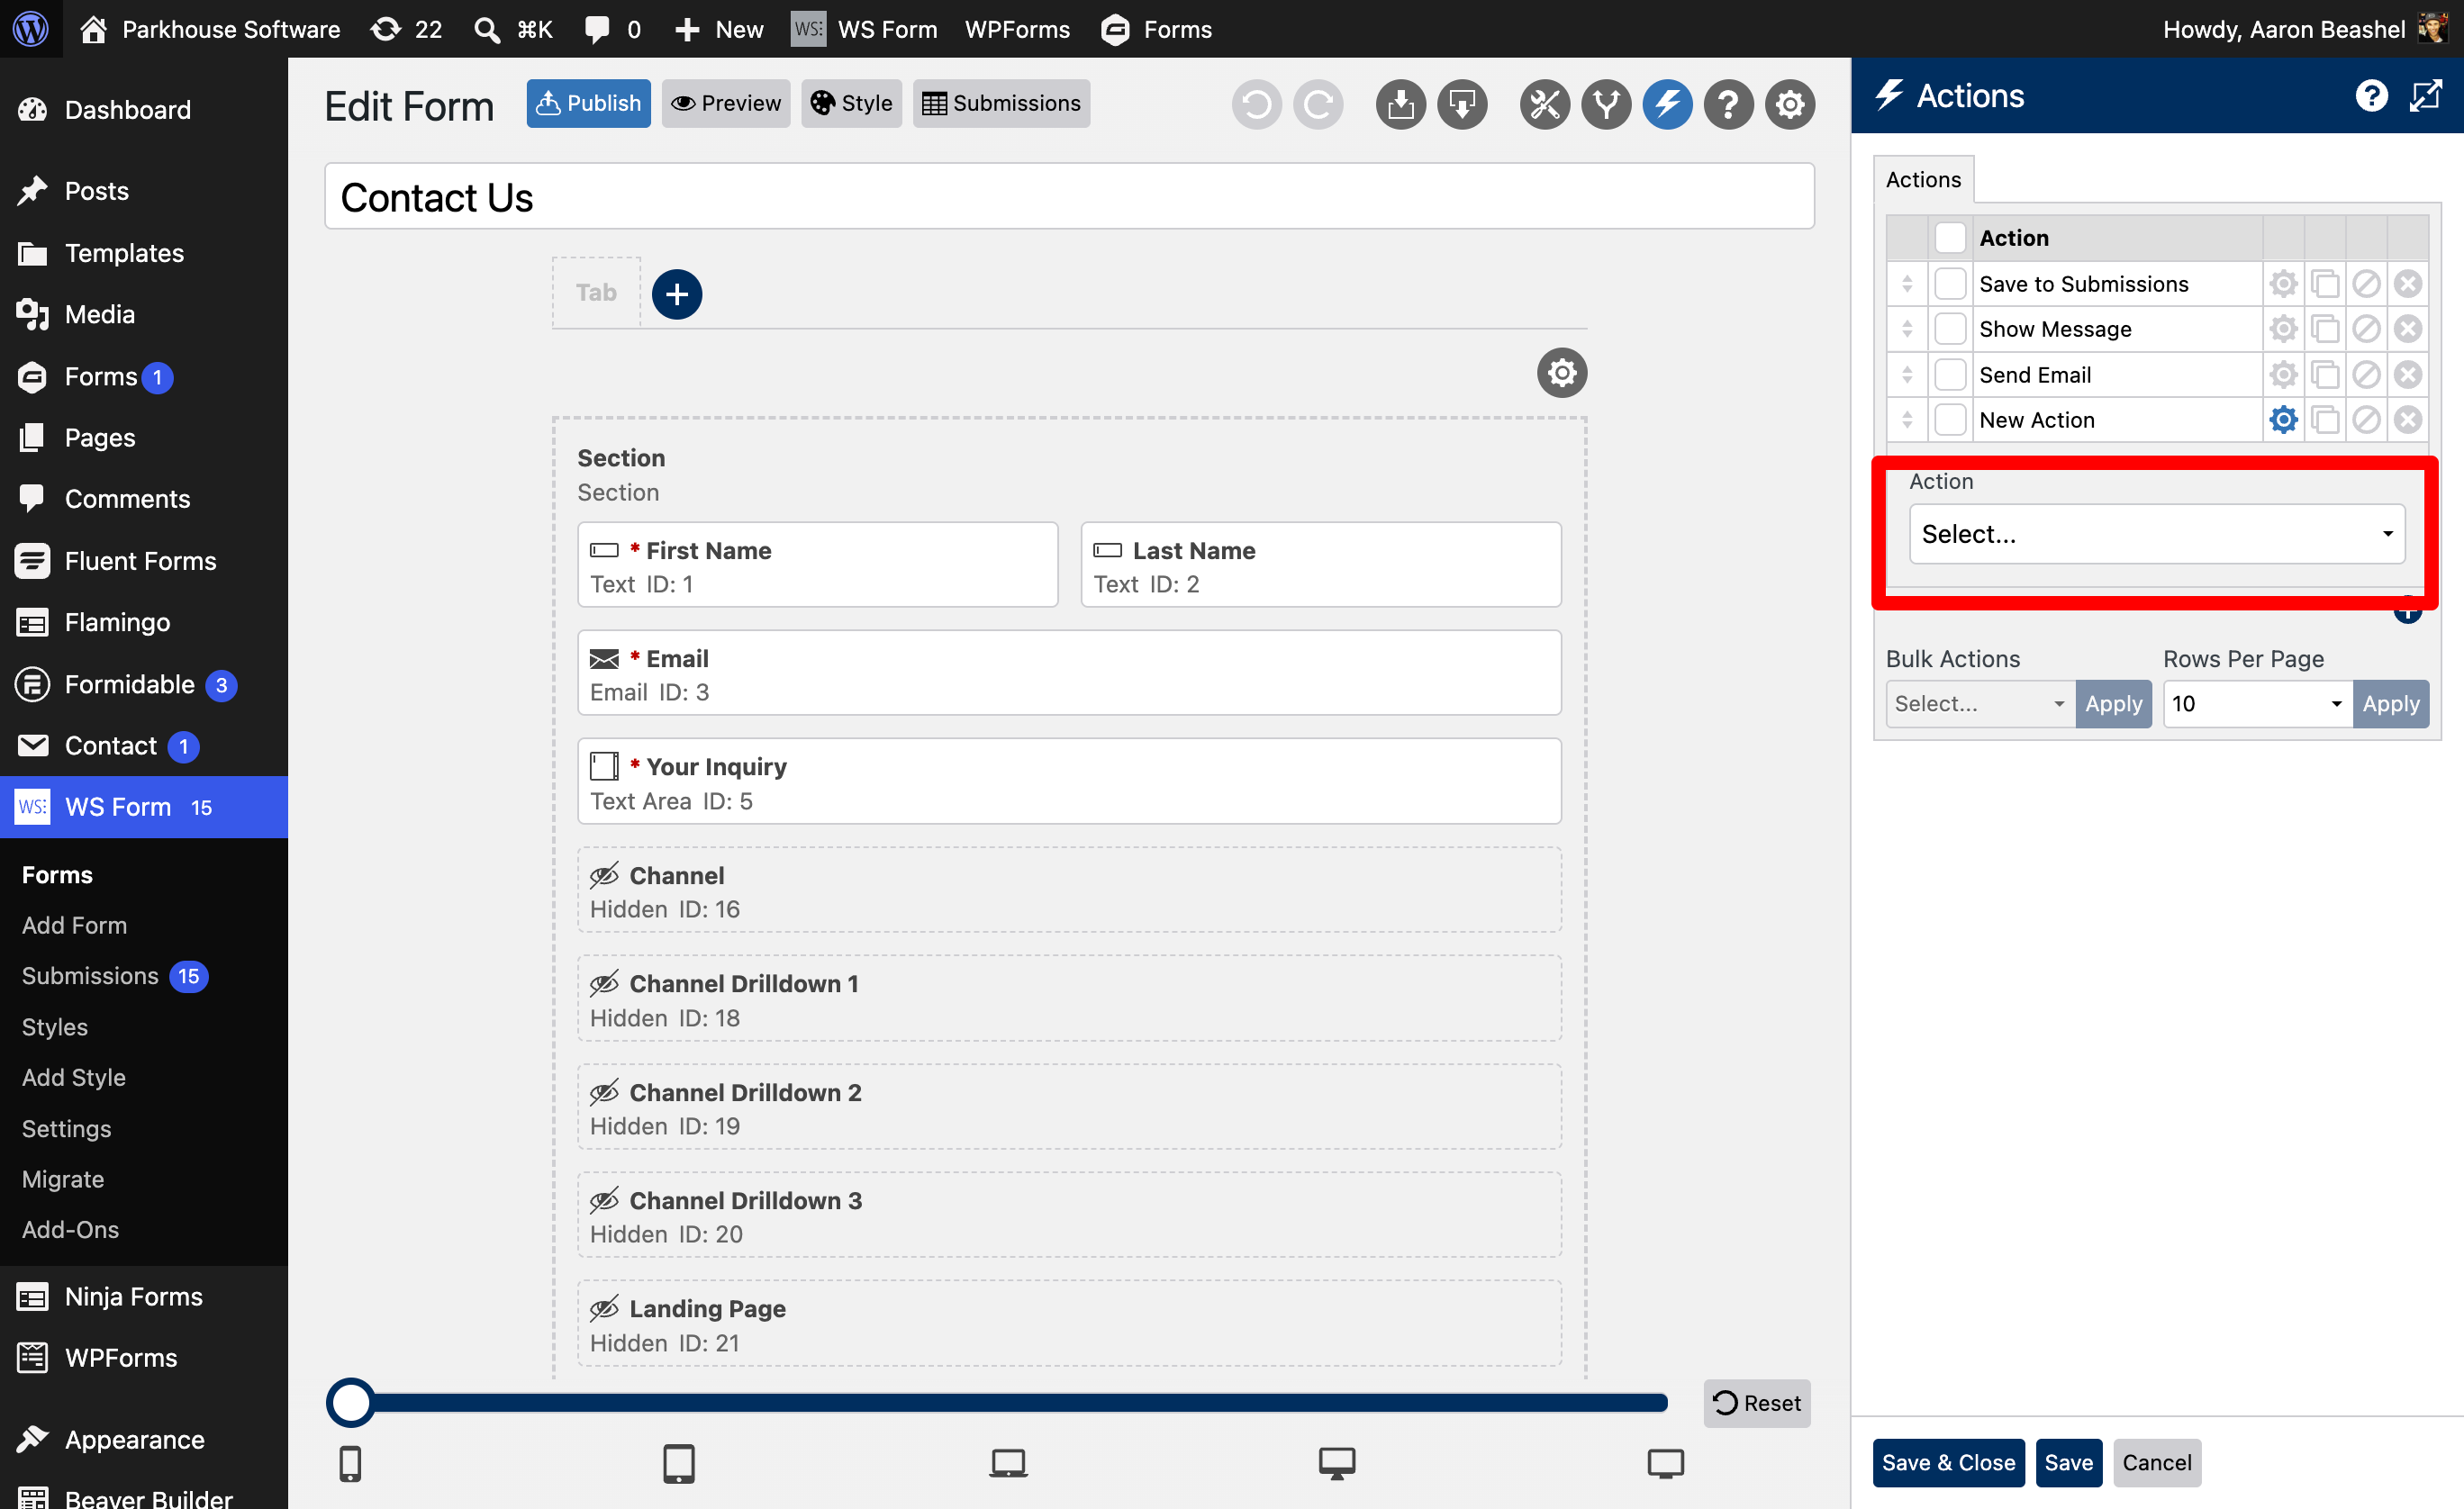Select the First Name text field
Image resolution: width=2464 pixels, height=1509 pixels.
pos(817,565)
